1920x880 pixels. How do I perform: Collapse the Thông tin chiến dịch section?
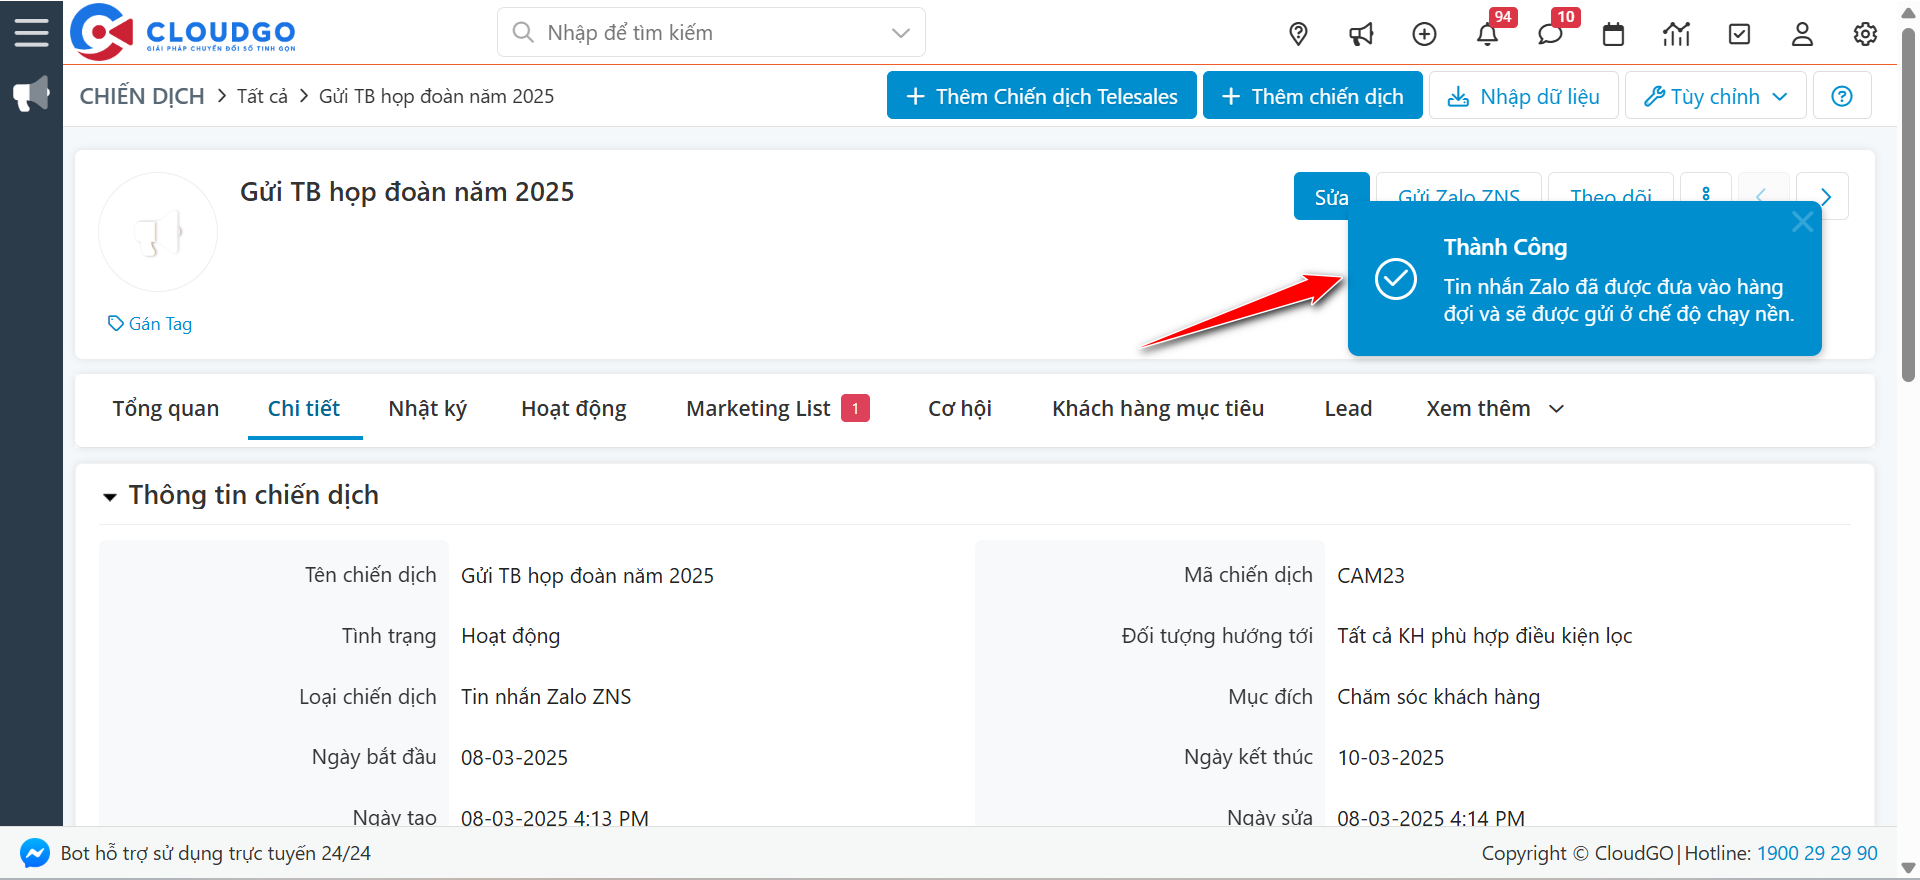click(x=110, y=496)
